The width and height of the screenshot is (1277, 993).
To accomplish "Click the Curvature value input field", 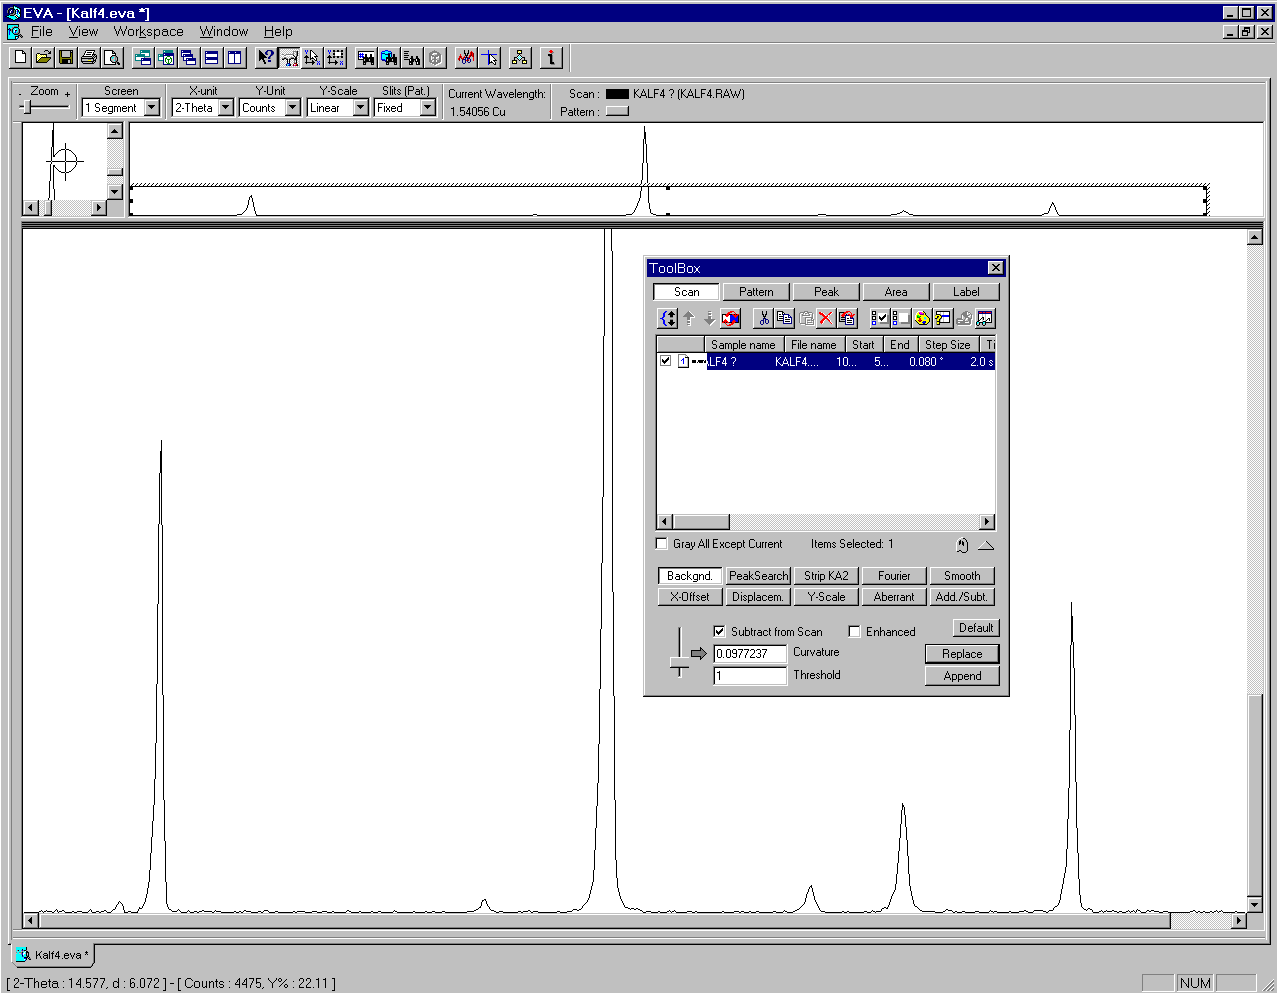I will coord(749,654).
